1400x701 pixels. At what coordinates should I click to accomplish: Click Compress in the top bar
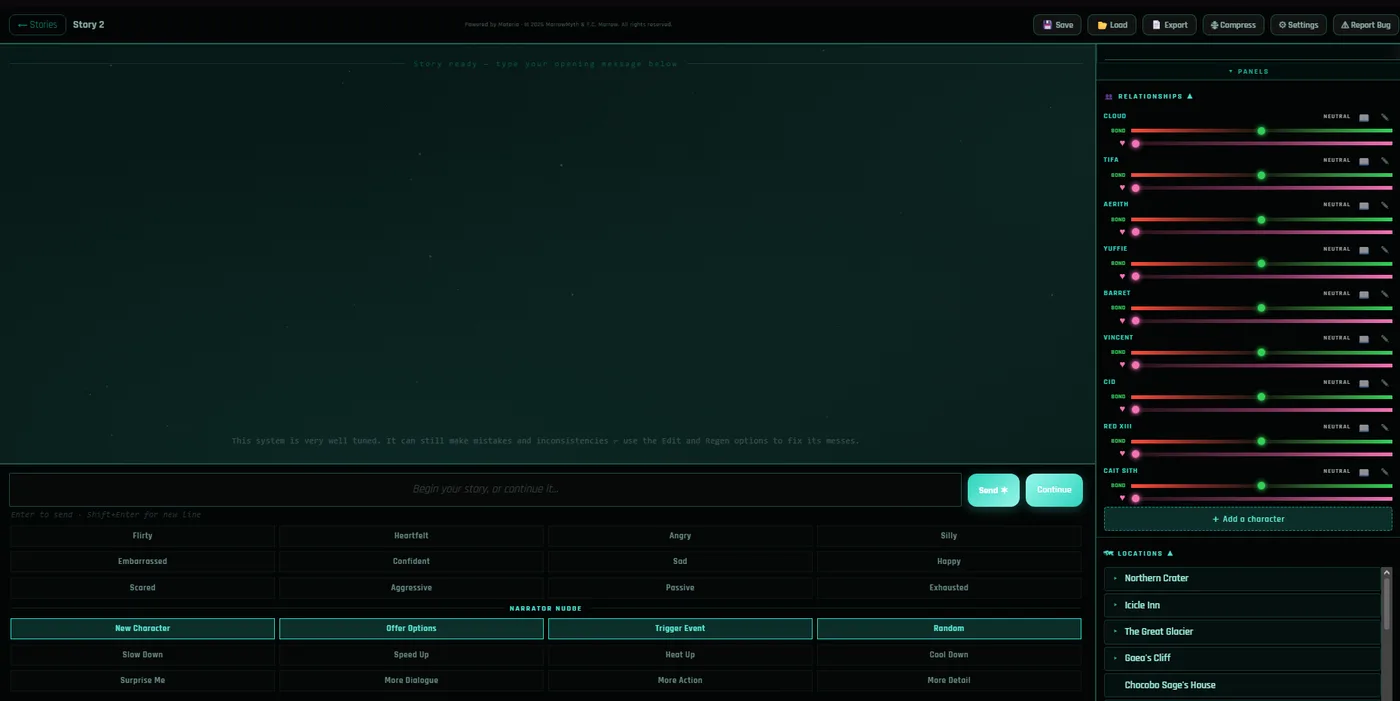[1233, 25]
